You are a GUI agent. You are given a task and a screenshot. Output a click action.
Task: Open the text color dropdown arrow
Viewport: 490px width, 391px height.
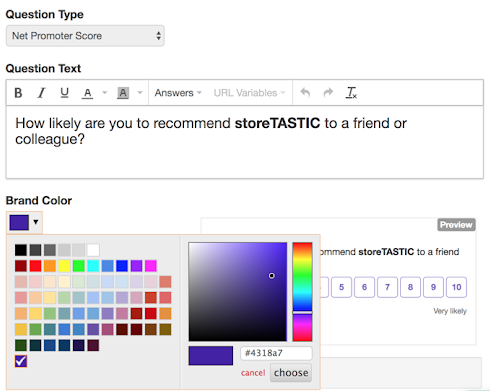pyautogui.click(x=104, y=93)
